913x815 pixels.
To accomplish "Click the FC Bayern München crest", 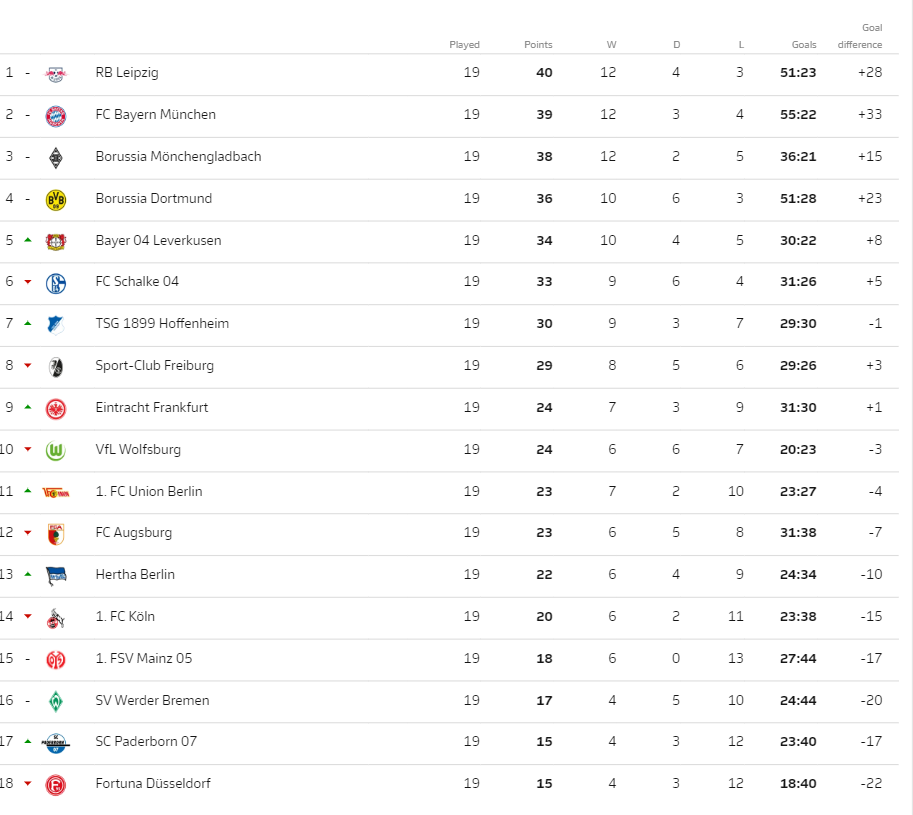I will [x=56, y=116].
